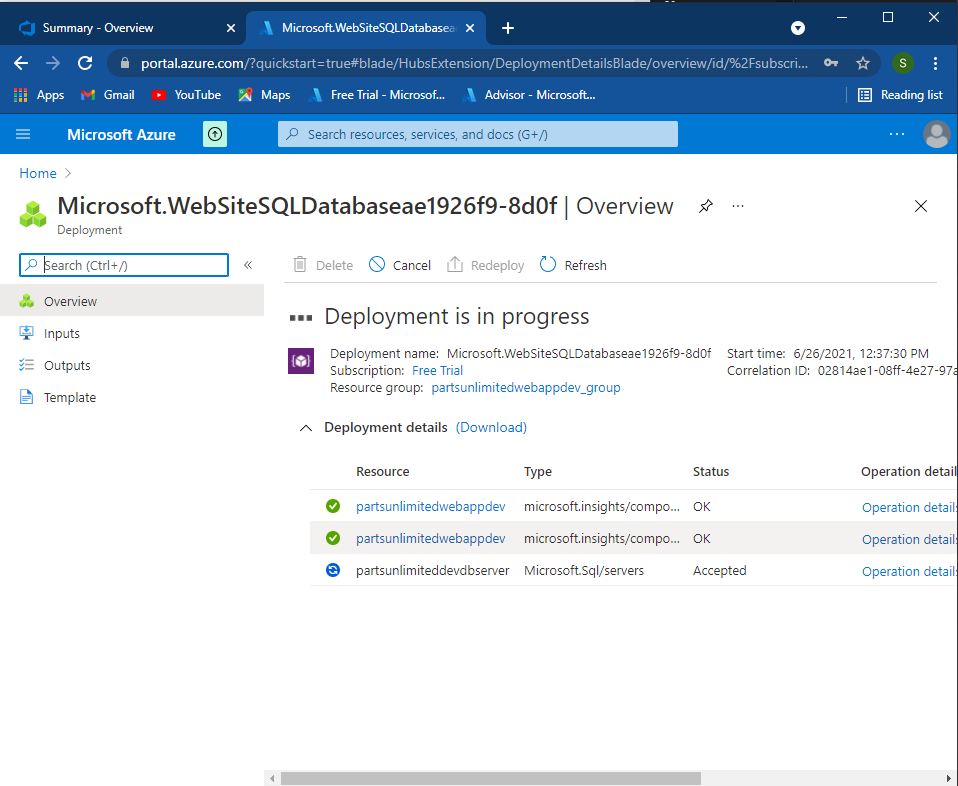Click the Azure search resources input field
This screenshot has height=786, width=958.
pyautogui.click(x=477, y=134)
